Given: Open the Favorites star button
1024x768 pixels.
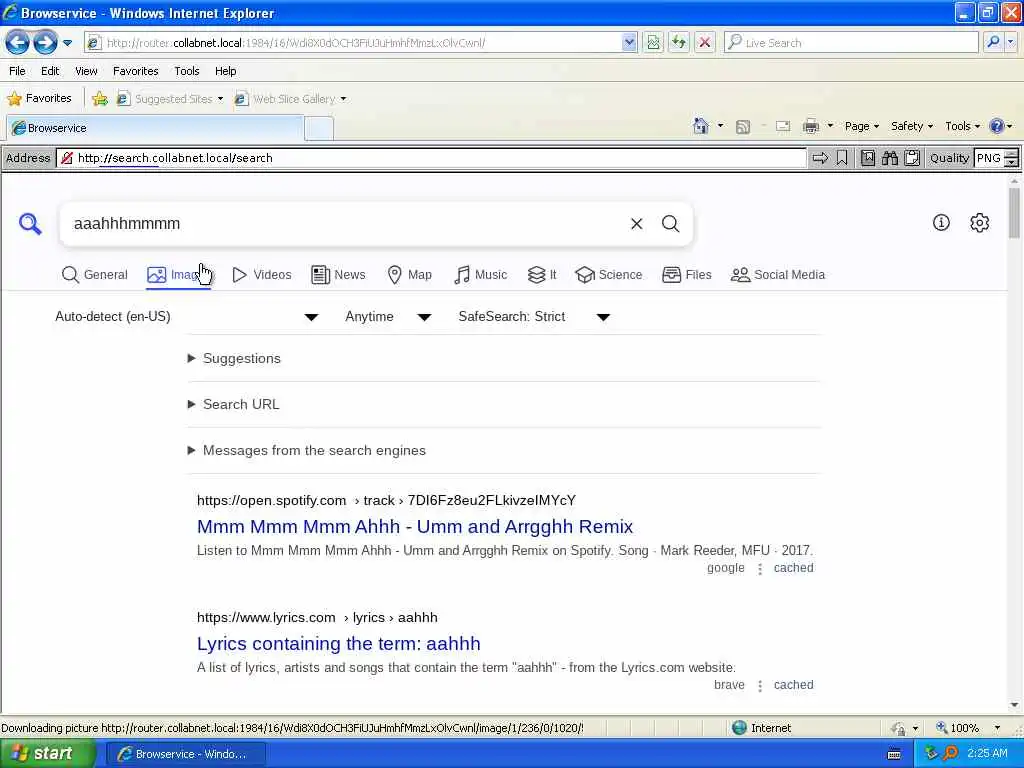Looking at the screenshot, I should coord(39,99).
